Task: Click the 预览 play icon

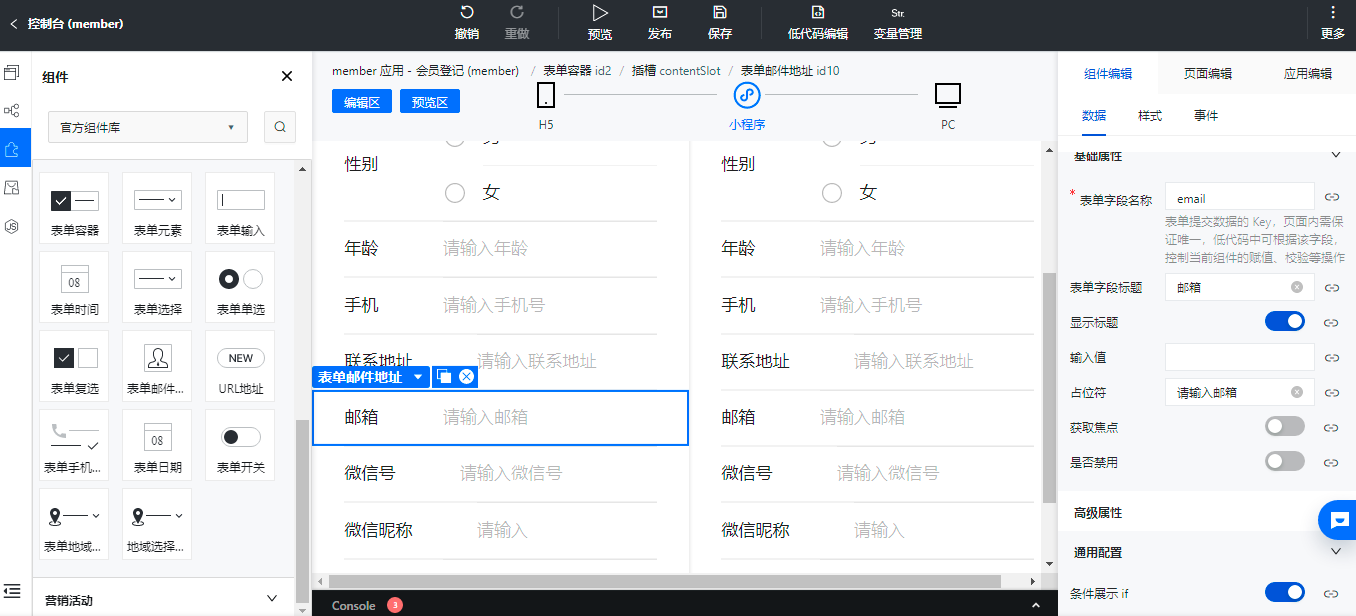Action: 600,13
